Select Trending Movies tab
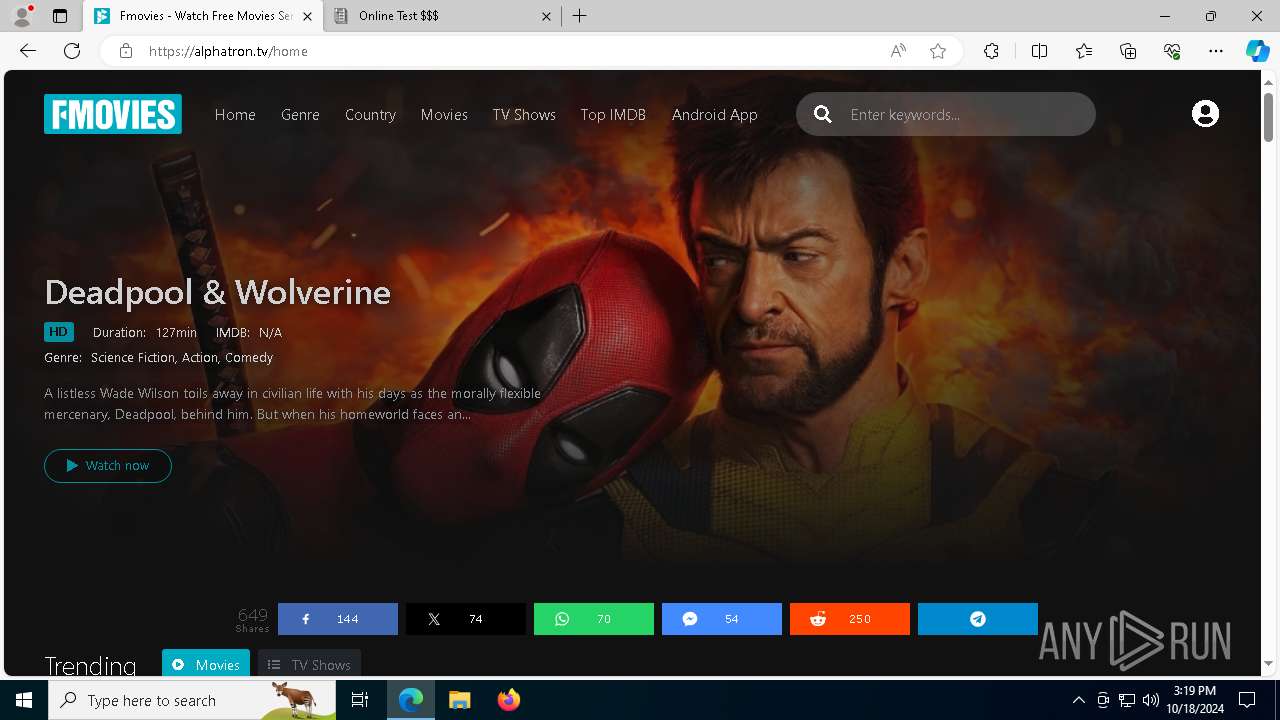Image resolution: width=1280 pixels, height=720 pixels. click(206, 664)
